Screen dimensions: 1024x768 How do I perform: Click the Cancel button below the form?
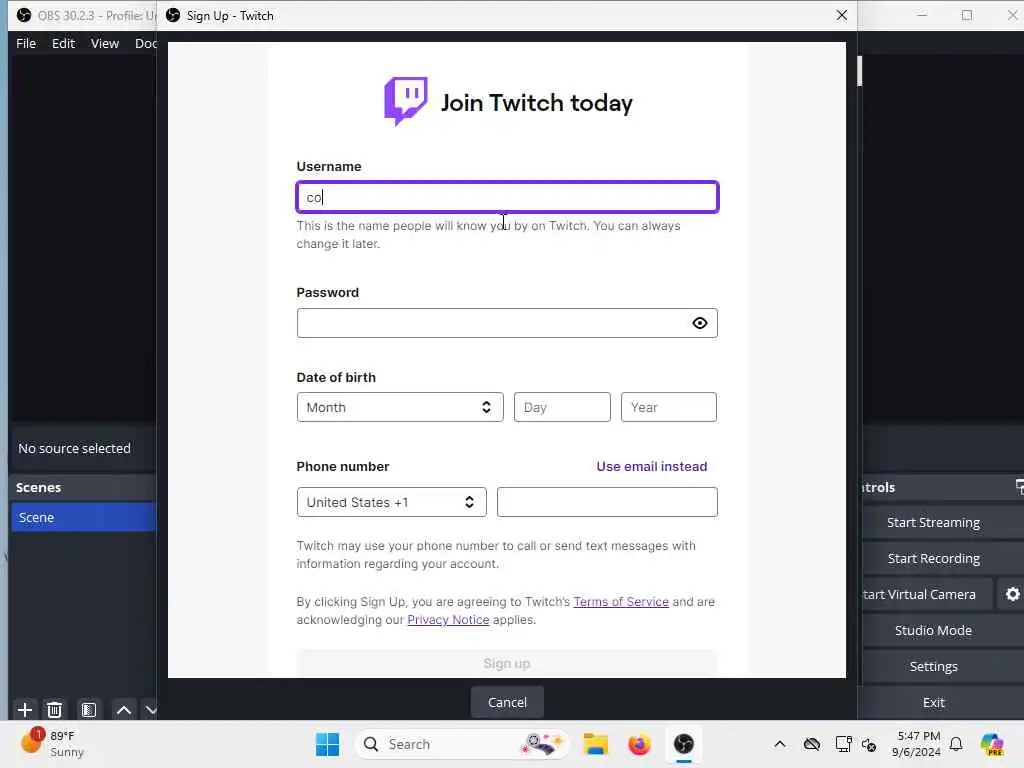click(507, 702)
